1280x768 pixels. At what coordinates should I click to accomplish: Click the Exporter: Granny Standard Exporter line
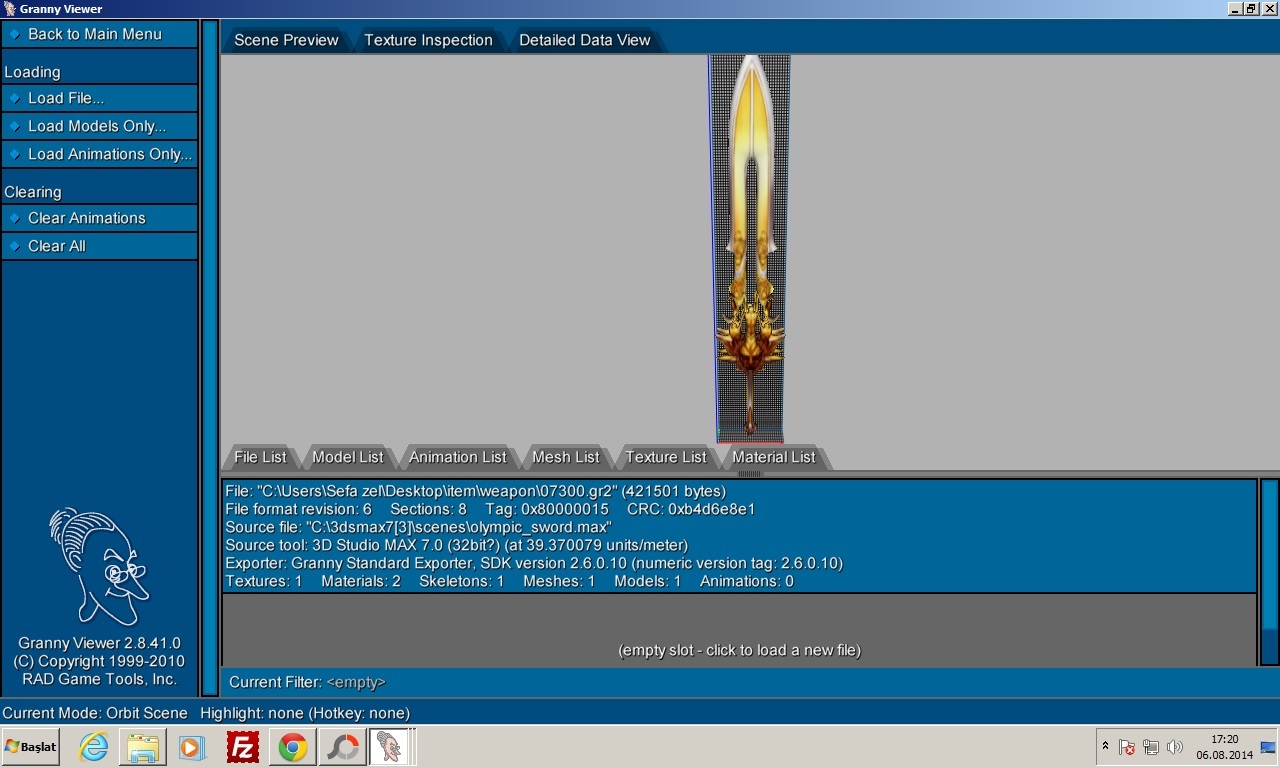click(x=534, y=563)
